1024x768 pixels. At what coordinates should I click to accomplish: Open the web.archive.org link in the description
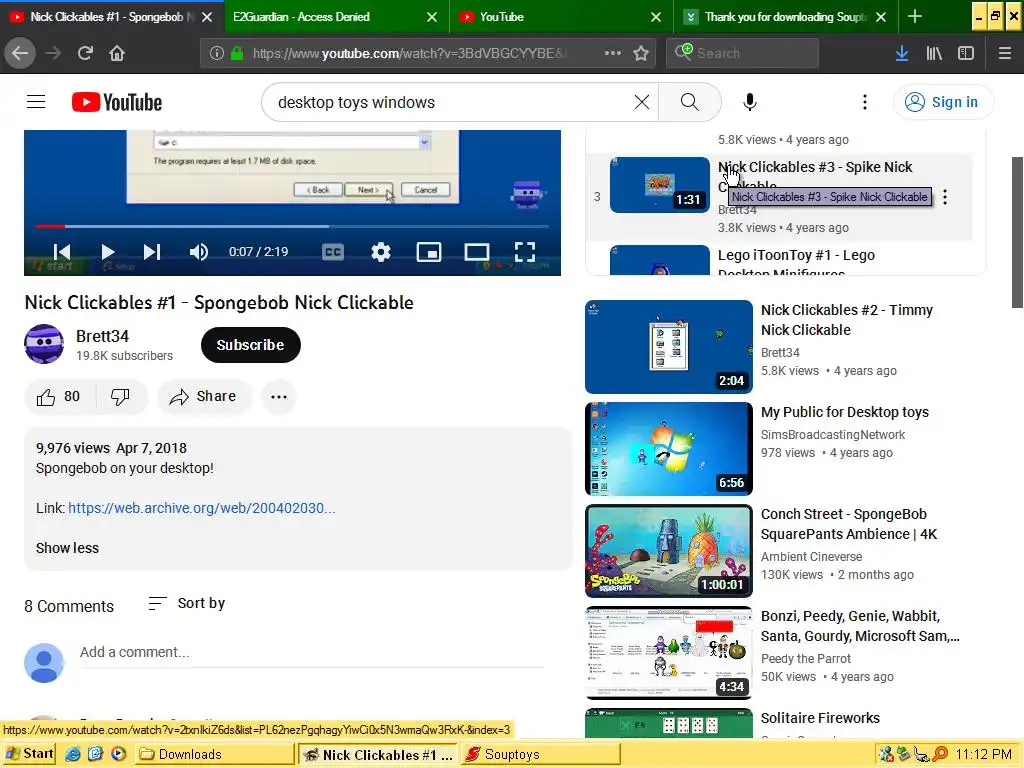[x=202, y=508]
